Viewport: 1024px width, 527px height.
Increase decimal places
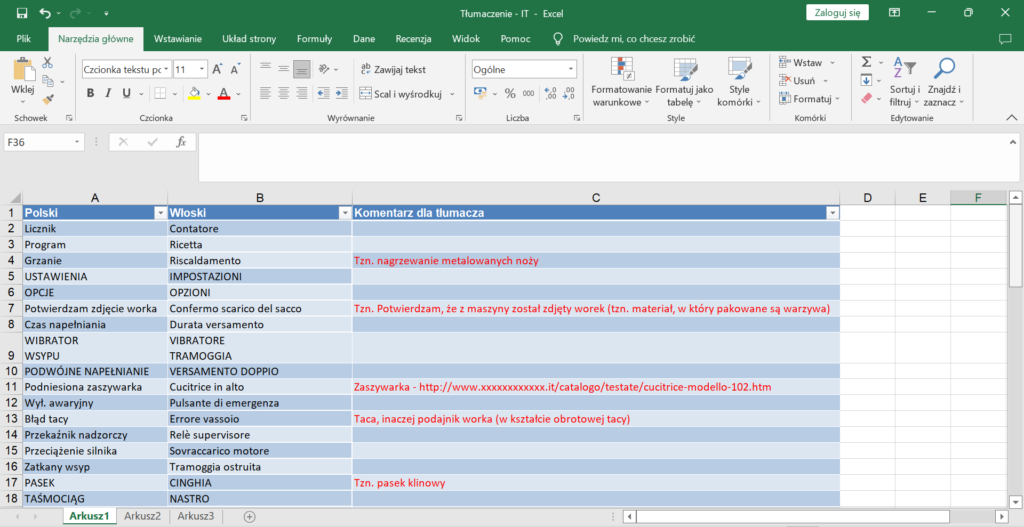click(x=550, y=93)
